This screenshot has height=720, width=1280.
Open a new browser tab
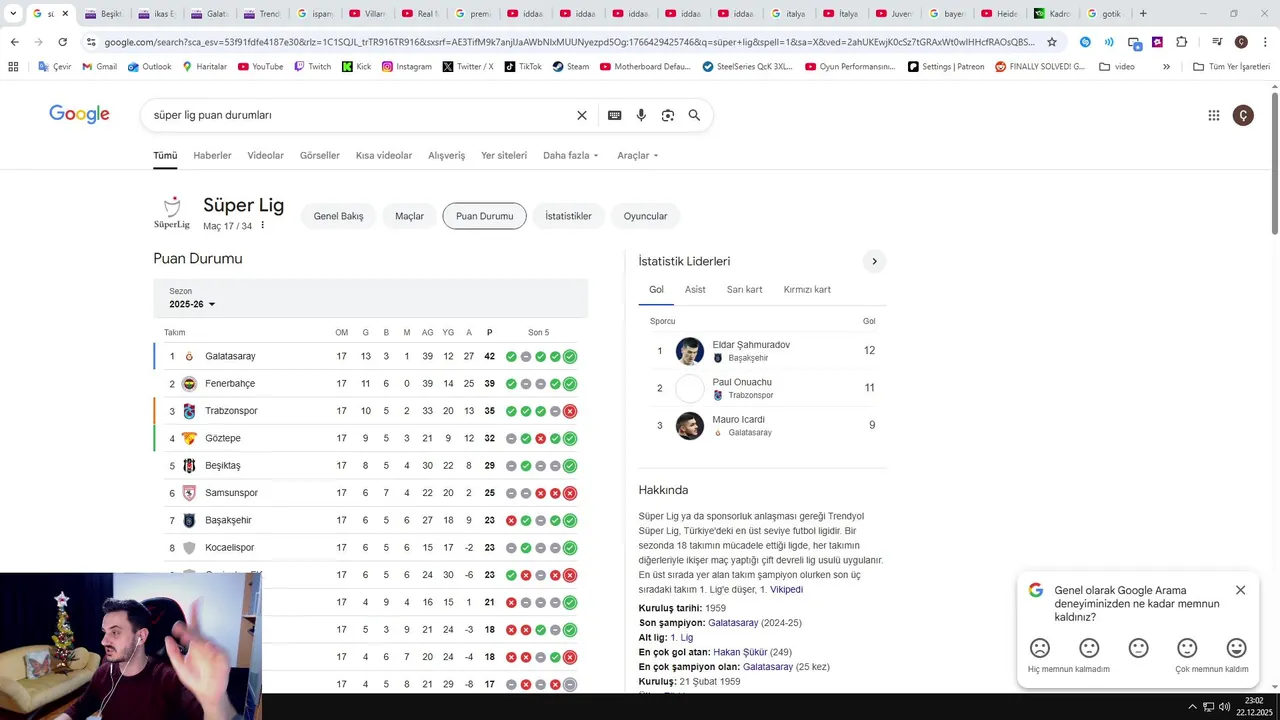pos(1143,14)
